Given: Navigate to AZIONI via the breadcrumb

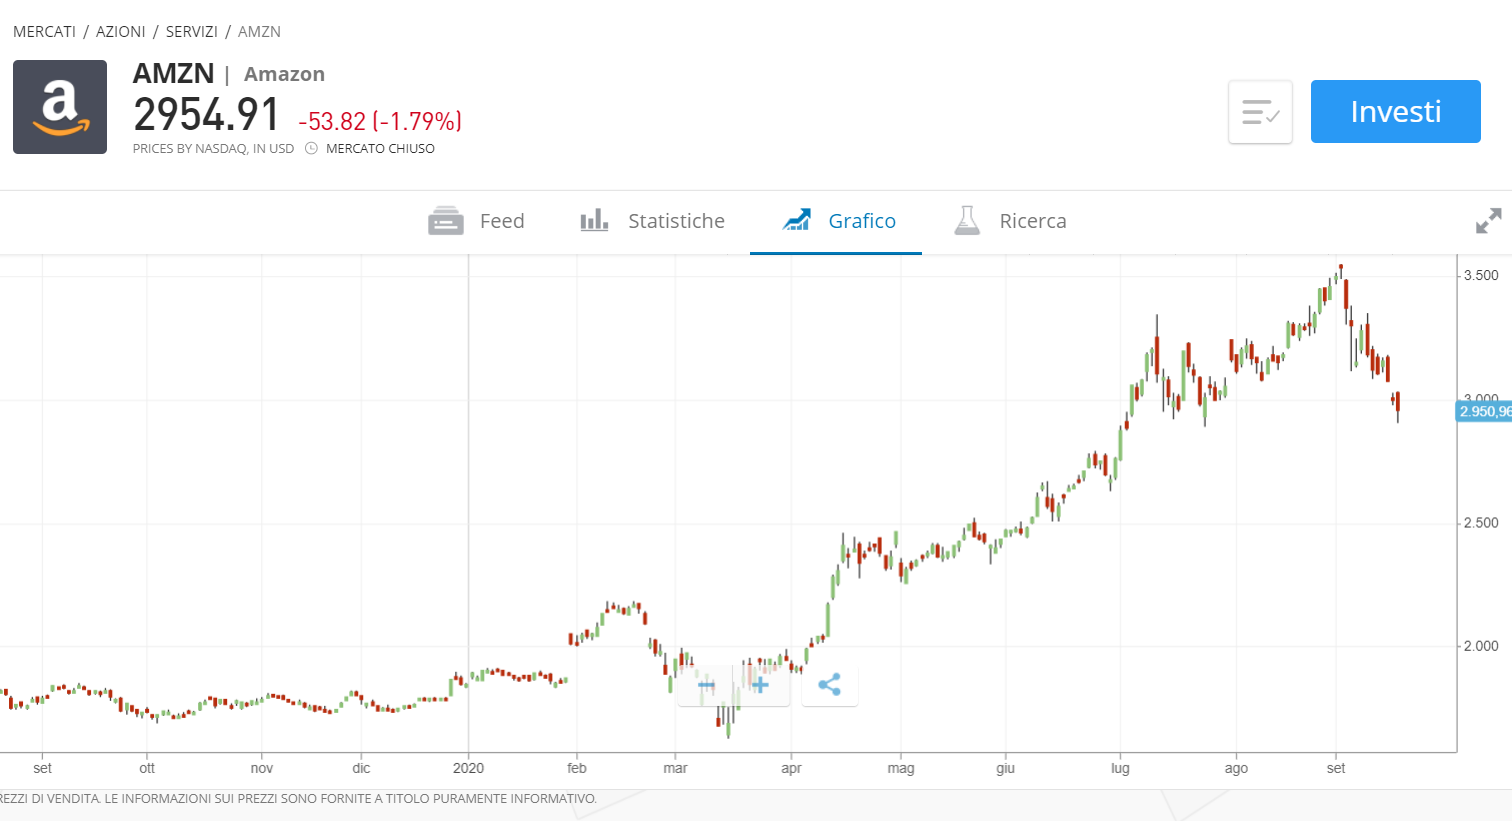Looking at the screenshot, I should (x=120, y=31).
